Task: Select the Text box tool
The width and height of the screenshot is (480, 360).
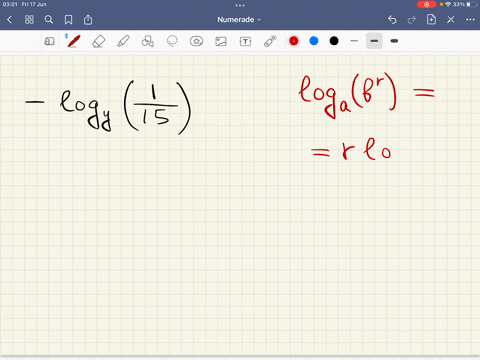Action: point(245,41)
